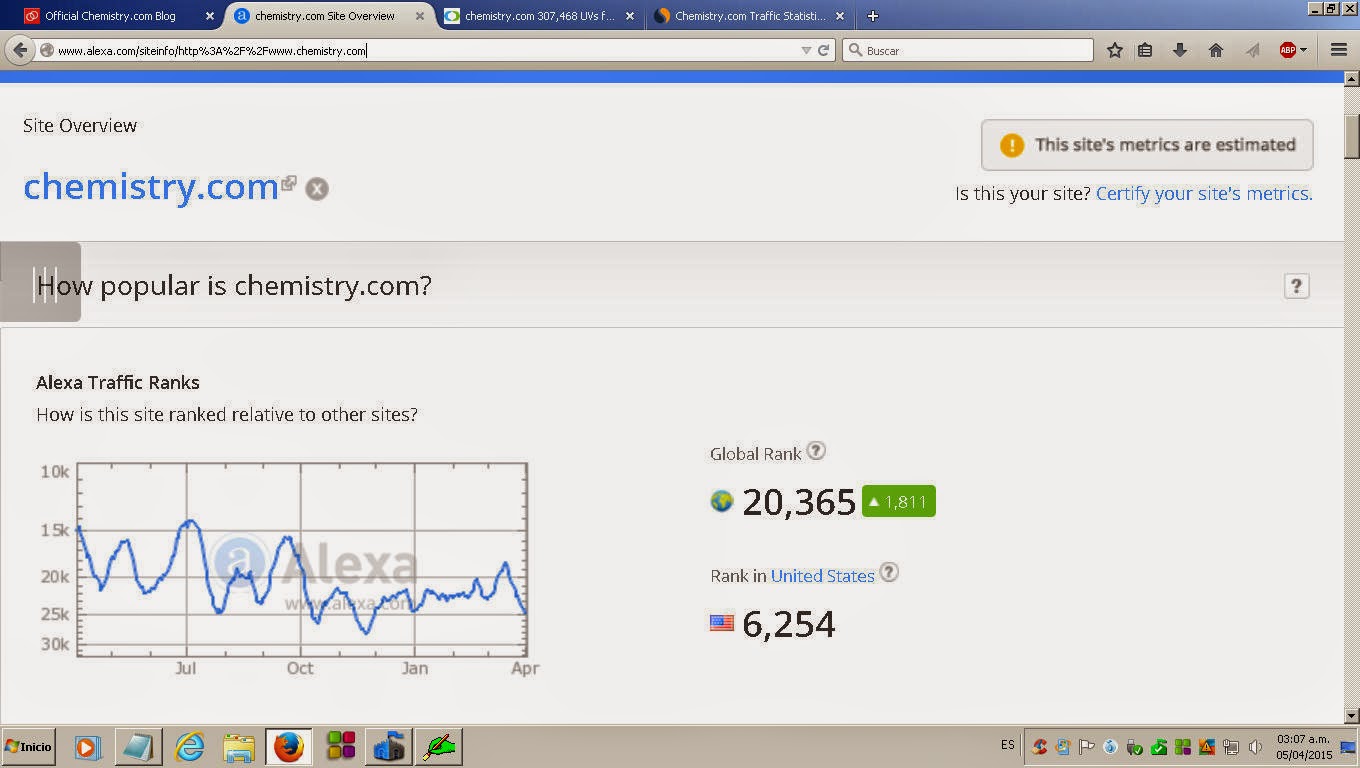Close the Chemistry.com Traffic Statistics tab

pos(839,16)
